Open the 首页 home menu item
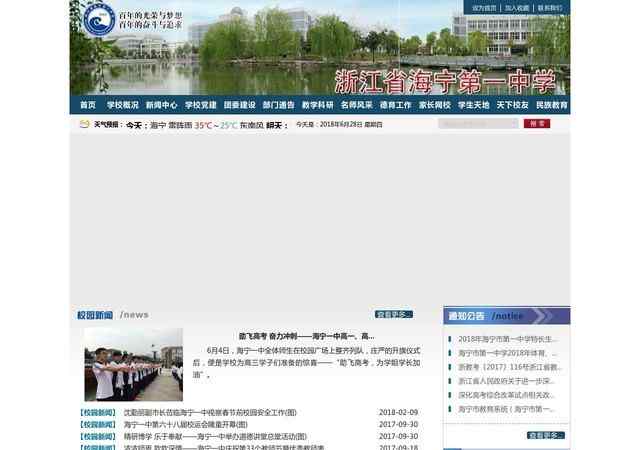Viewport: 640px width, 450px height. click(x=88, y=105)
